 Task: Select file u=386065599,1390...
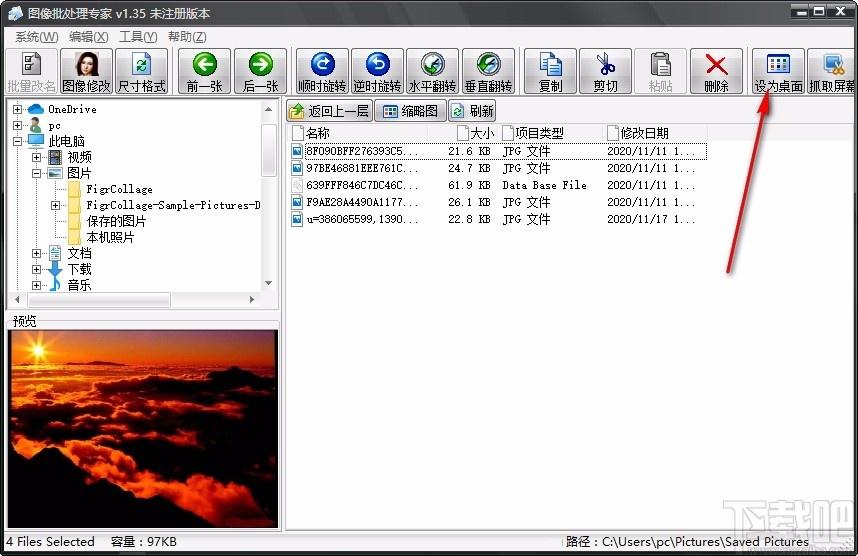tap(362, 219)
